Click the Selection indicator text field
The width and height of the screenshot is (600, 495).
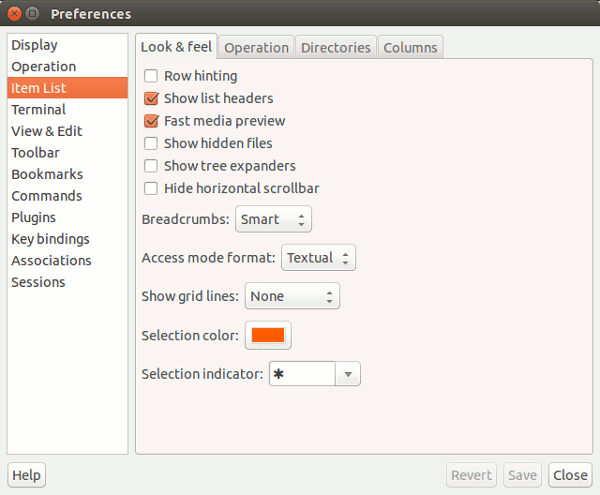(x=302, y=374)
